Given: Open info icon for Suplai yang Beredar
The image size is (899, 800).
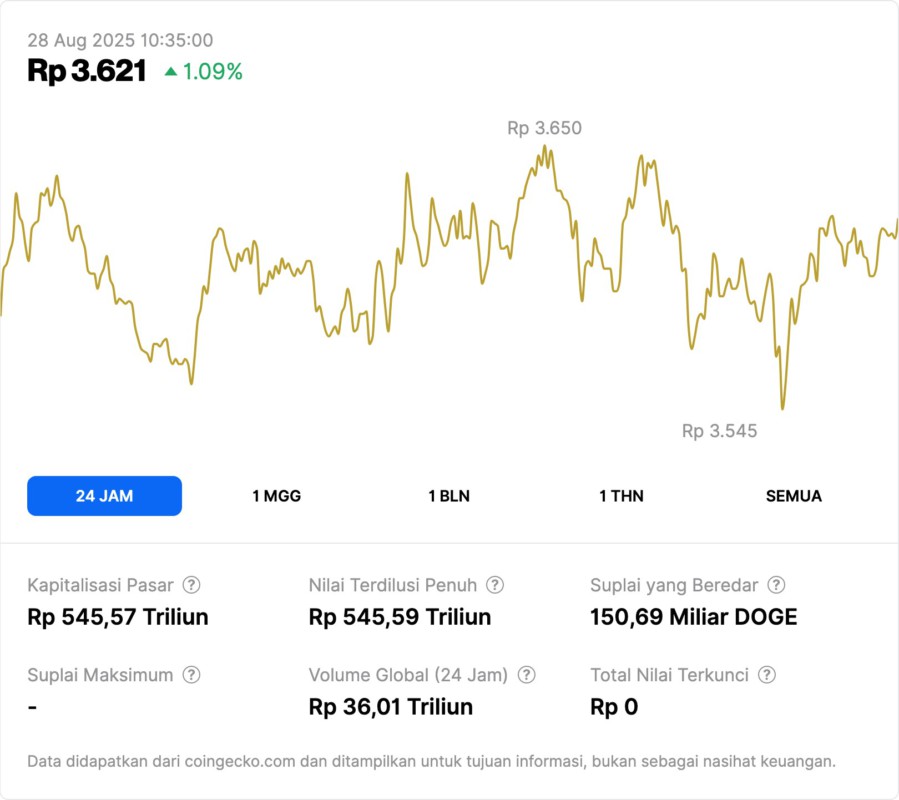Looking at the screenshot, I should pos(776,585).
